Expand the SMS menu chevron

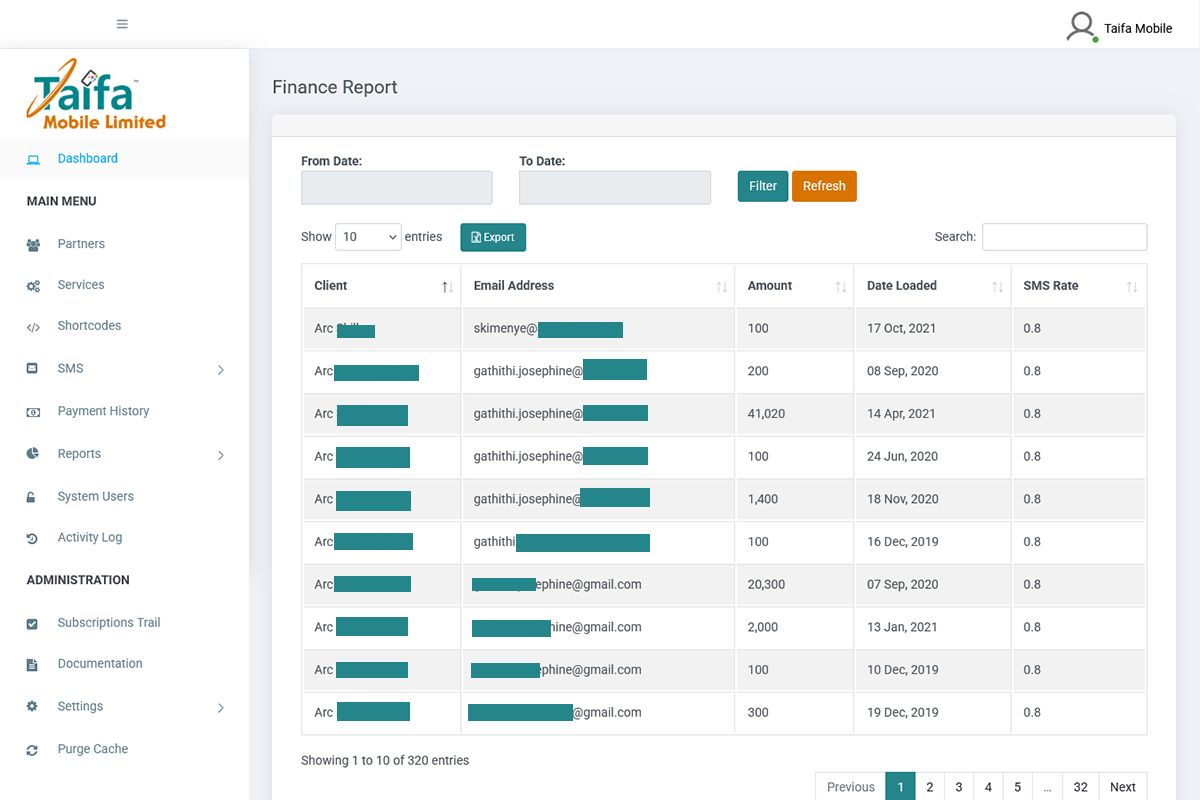221,369
